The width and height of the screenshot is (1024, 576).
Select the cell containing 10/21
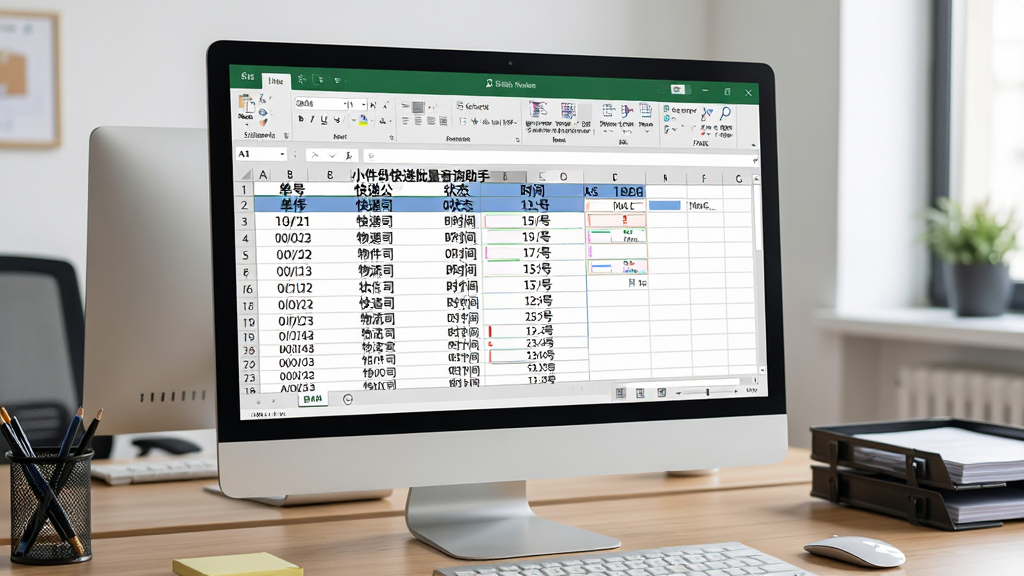pyautogui.click(x=293, y=221)
